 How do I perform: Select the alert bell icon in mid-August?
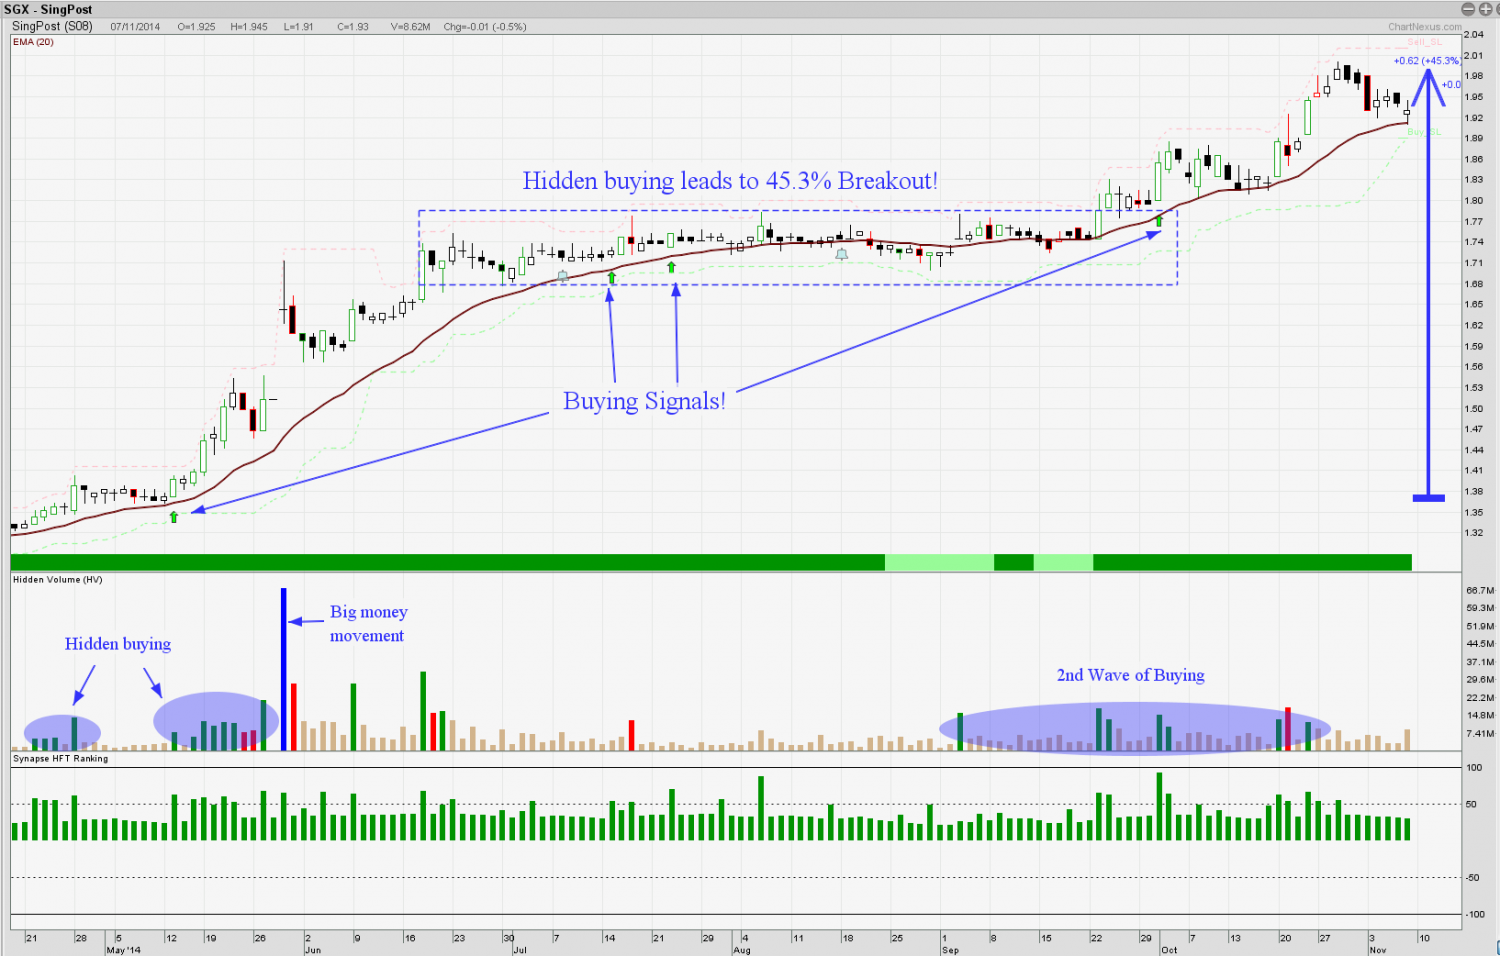click(x=841, y=255)
